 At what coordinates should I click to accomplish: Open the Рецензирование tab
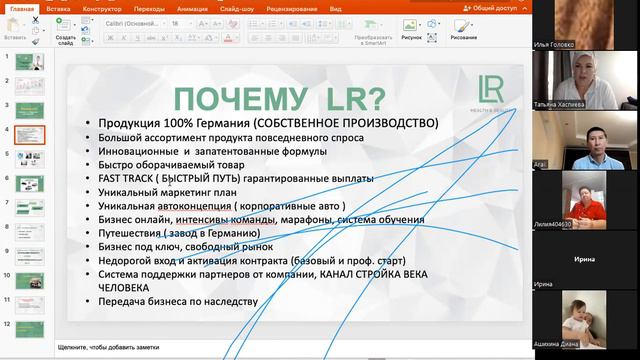click(x=292, y=9)
